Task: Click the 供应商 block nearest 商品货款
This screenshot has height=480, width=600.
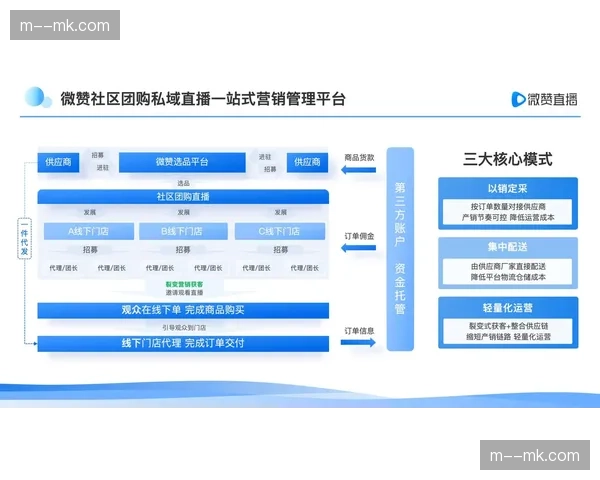Action: (307, 162)
